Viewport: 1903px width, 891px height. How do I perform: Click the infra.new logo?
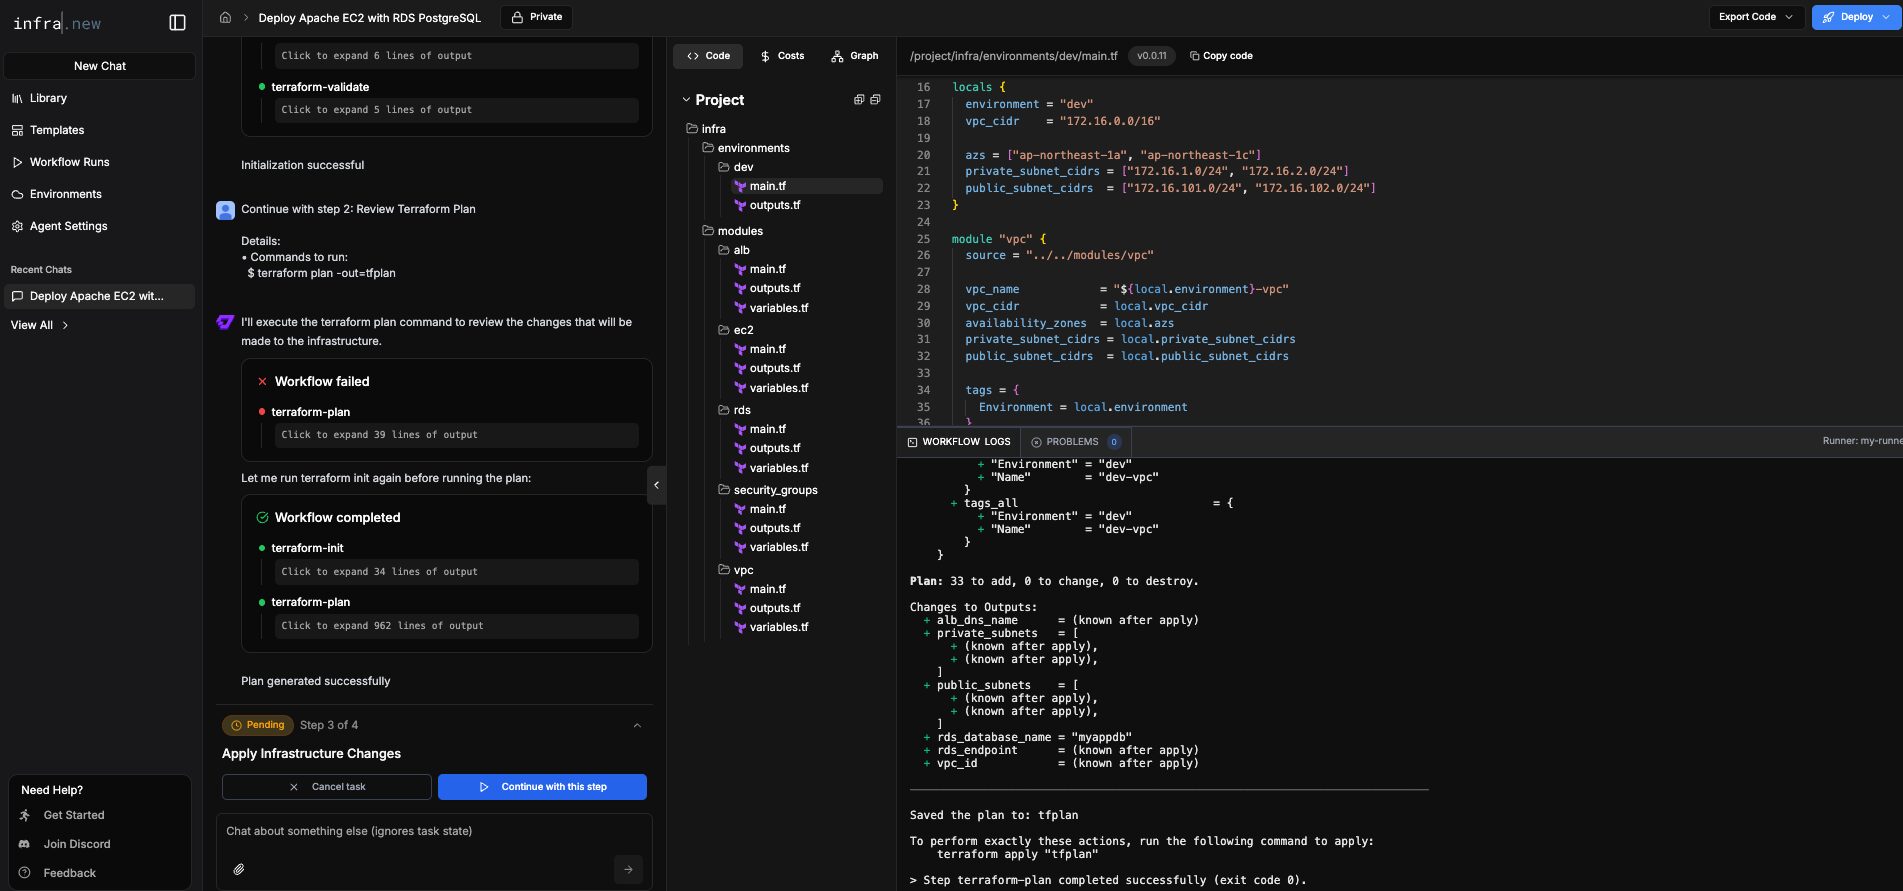57,23
